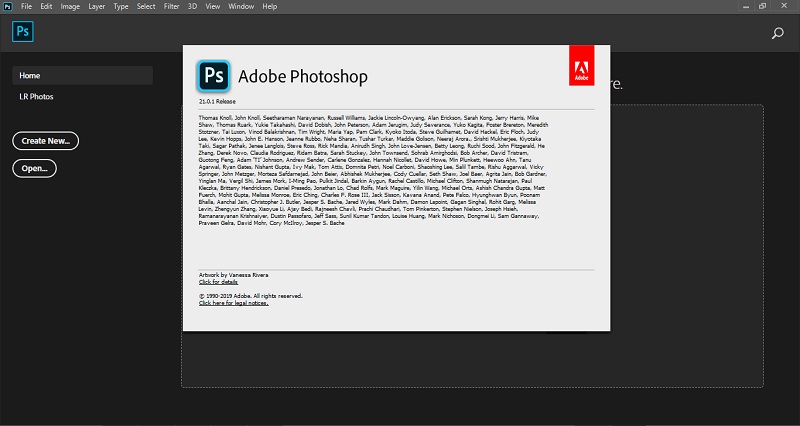Click the name 'Thomas Knoll' in credits

pos(215,118)
